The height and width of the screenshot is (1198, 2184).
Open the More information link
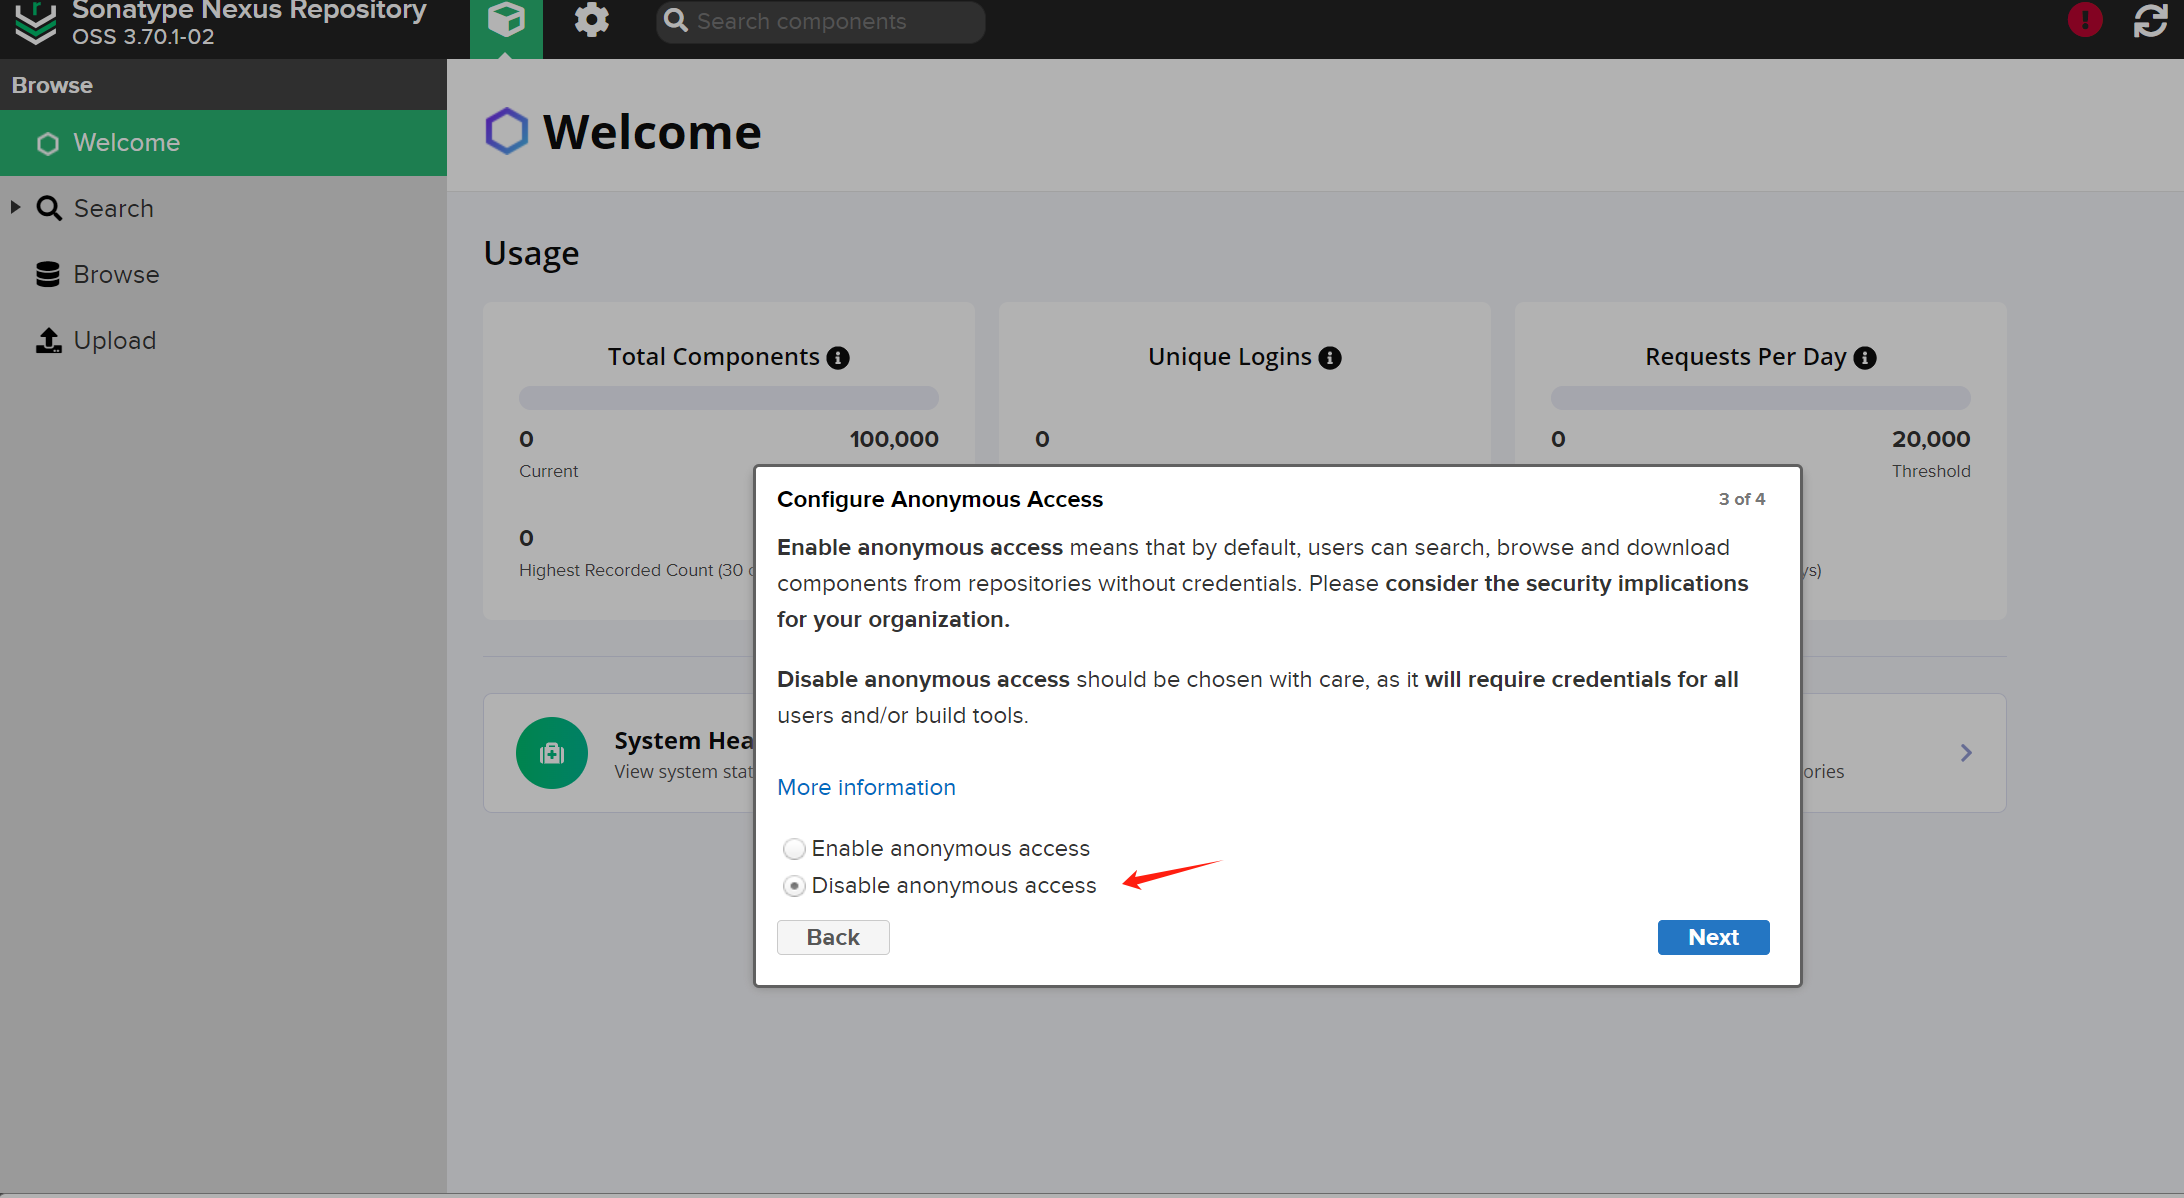pos(866,788)
